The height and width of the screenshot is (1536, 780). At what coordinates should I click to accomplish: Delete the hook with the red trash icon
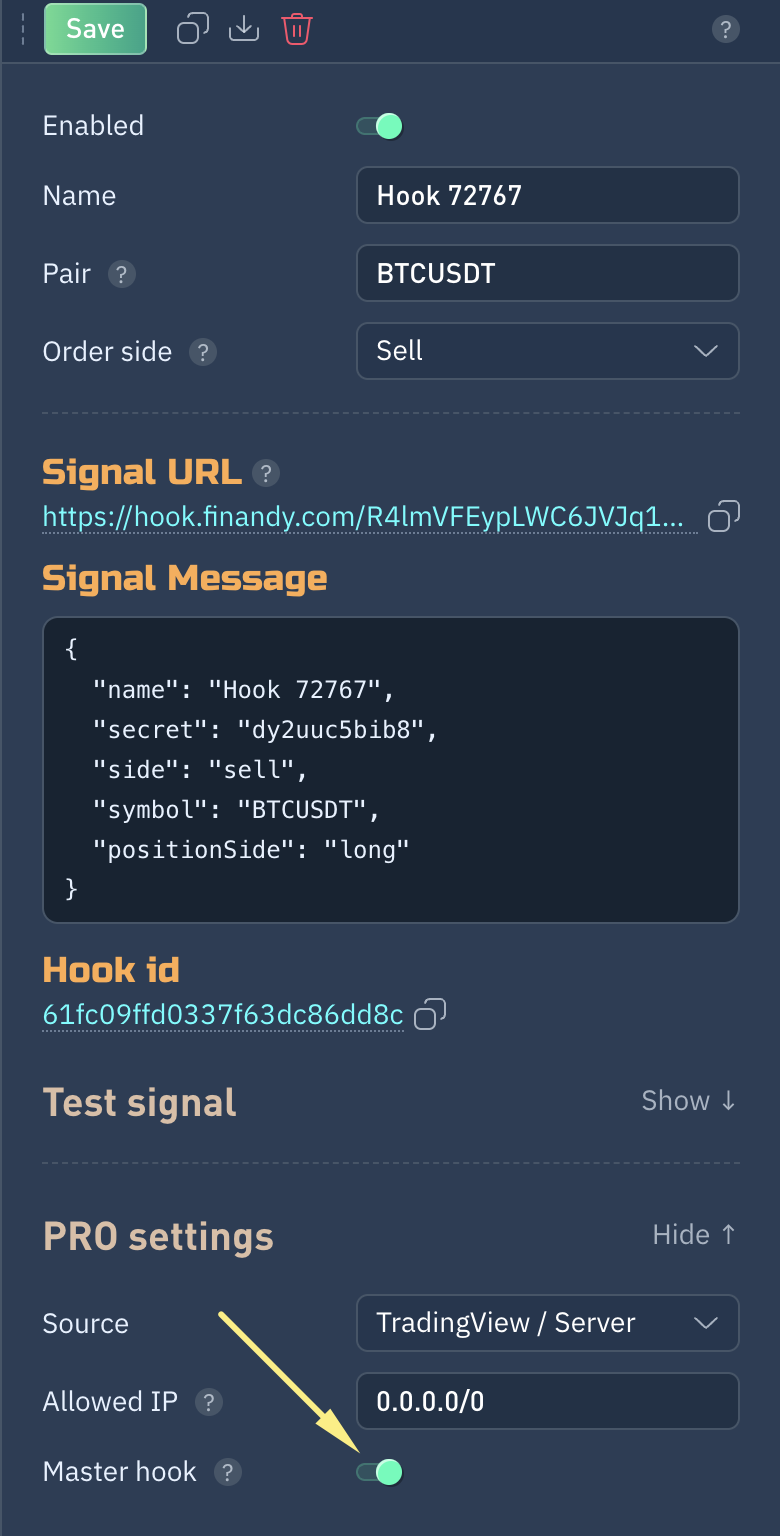coord(297,30)
